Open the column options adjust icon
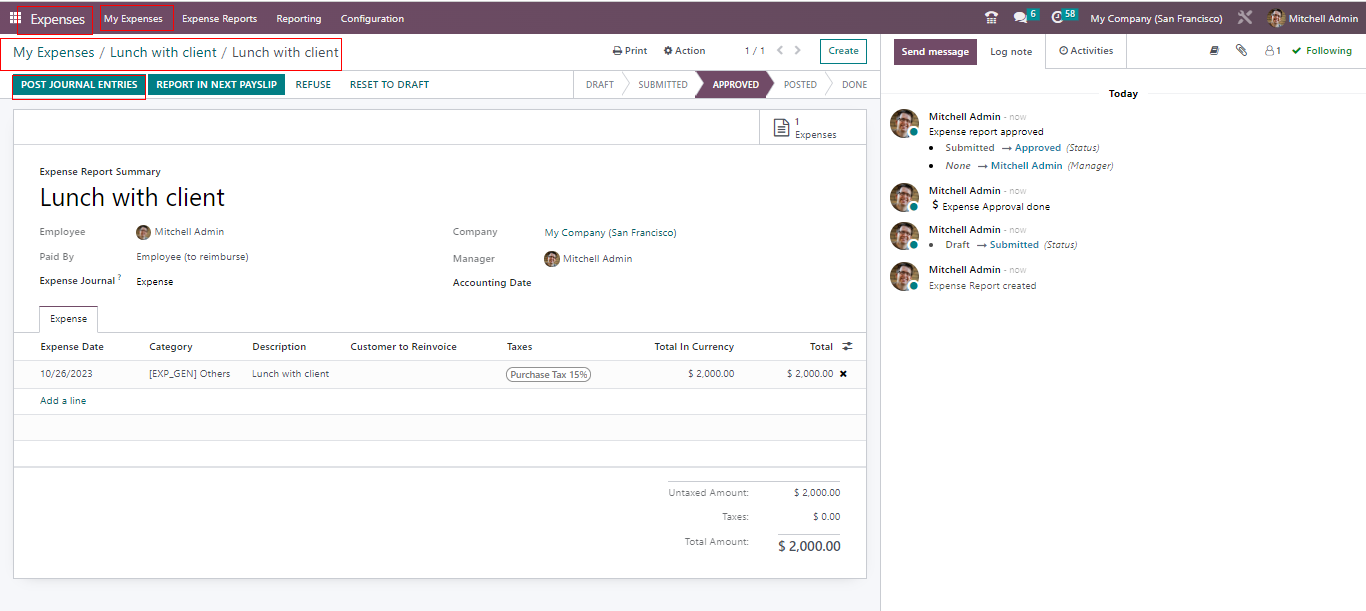The height and width of the screenshot is (611, 1366). click(x=847, y=347)
